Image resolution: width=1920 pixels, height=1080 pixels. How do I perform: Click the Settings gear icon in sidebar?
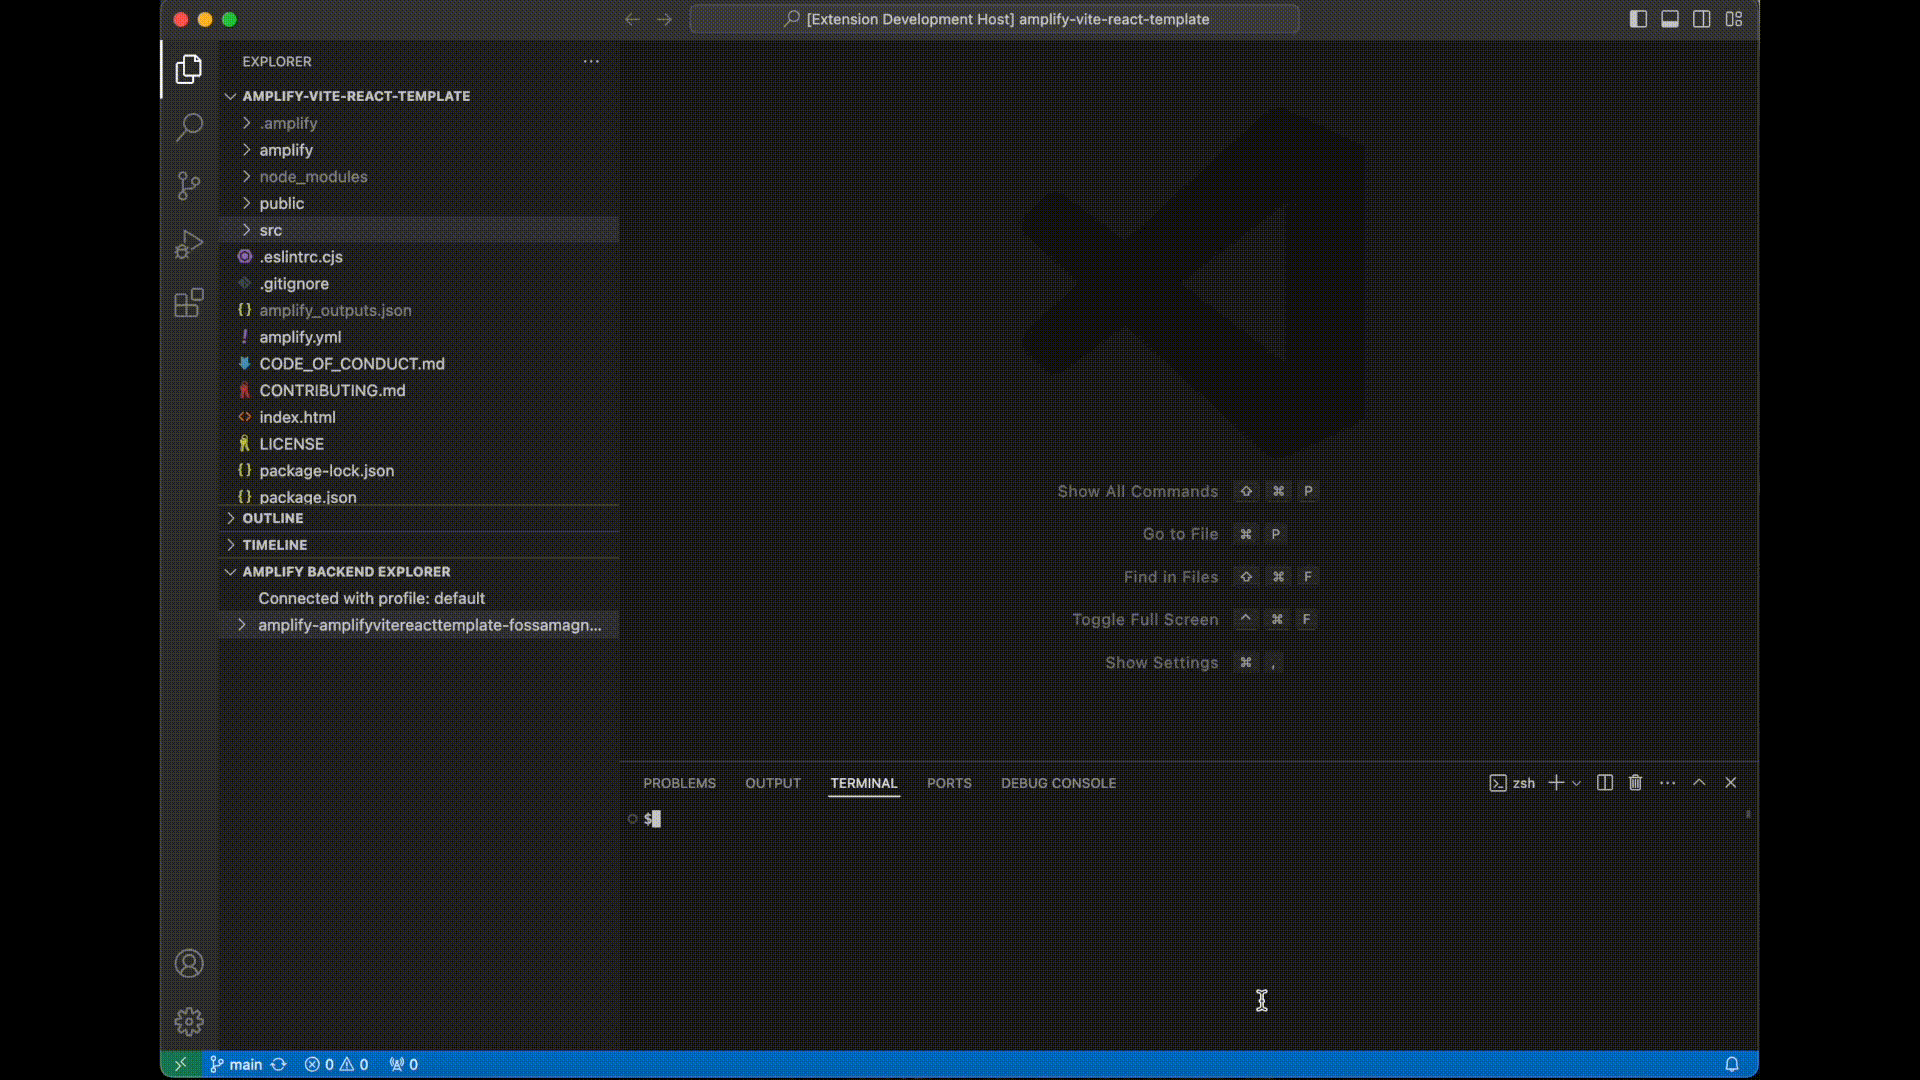click(x=189, y=1021)
